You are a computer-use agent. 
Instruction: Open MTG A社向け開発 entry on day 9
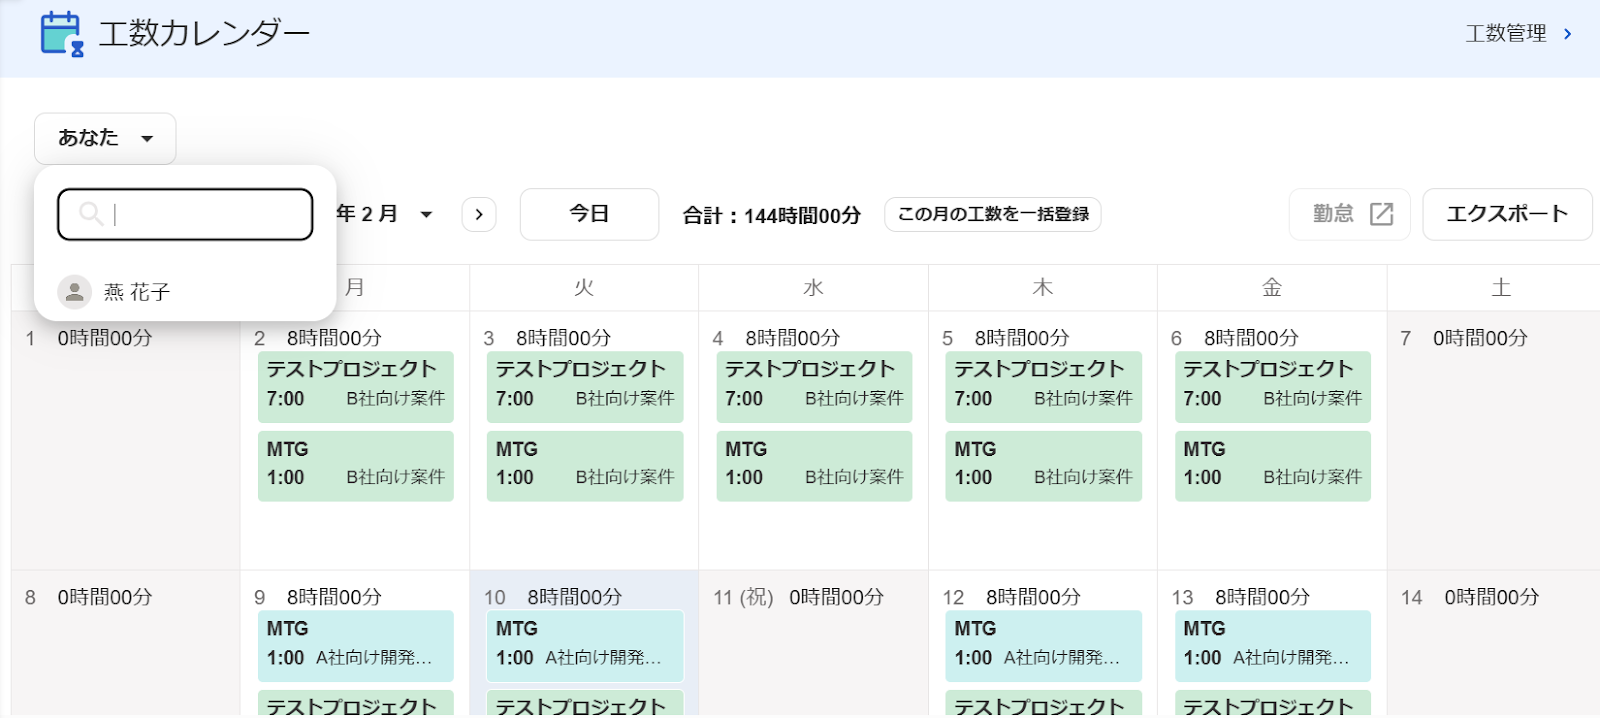[x=356, y=646]
